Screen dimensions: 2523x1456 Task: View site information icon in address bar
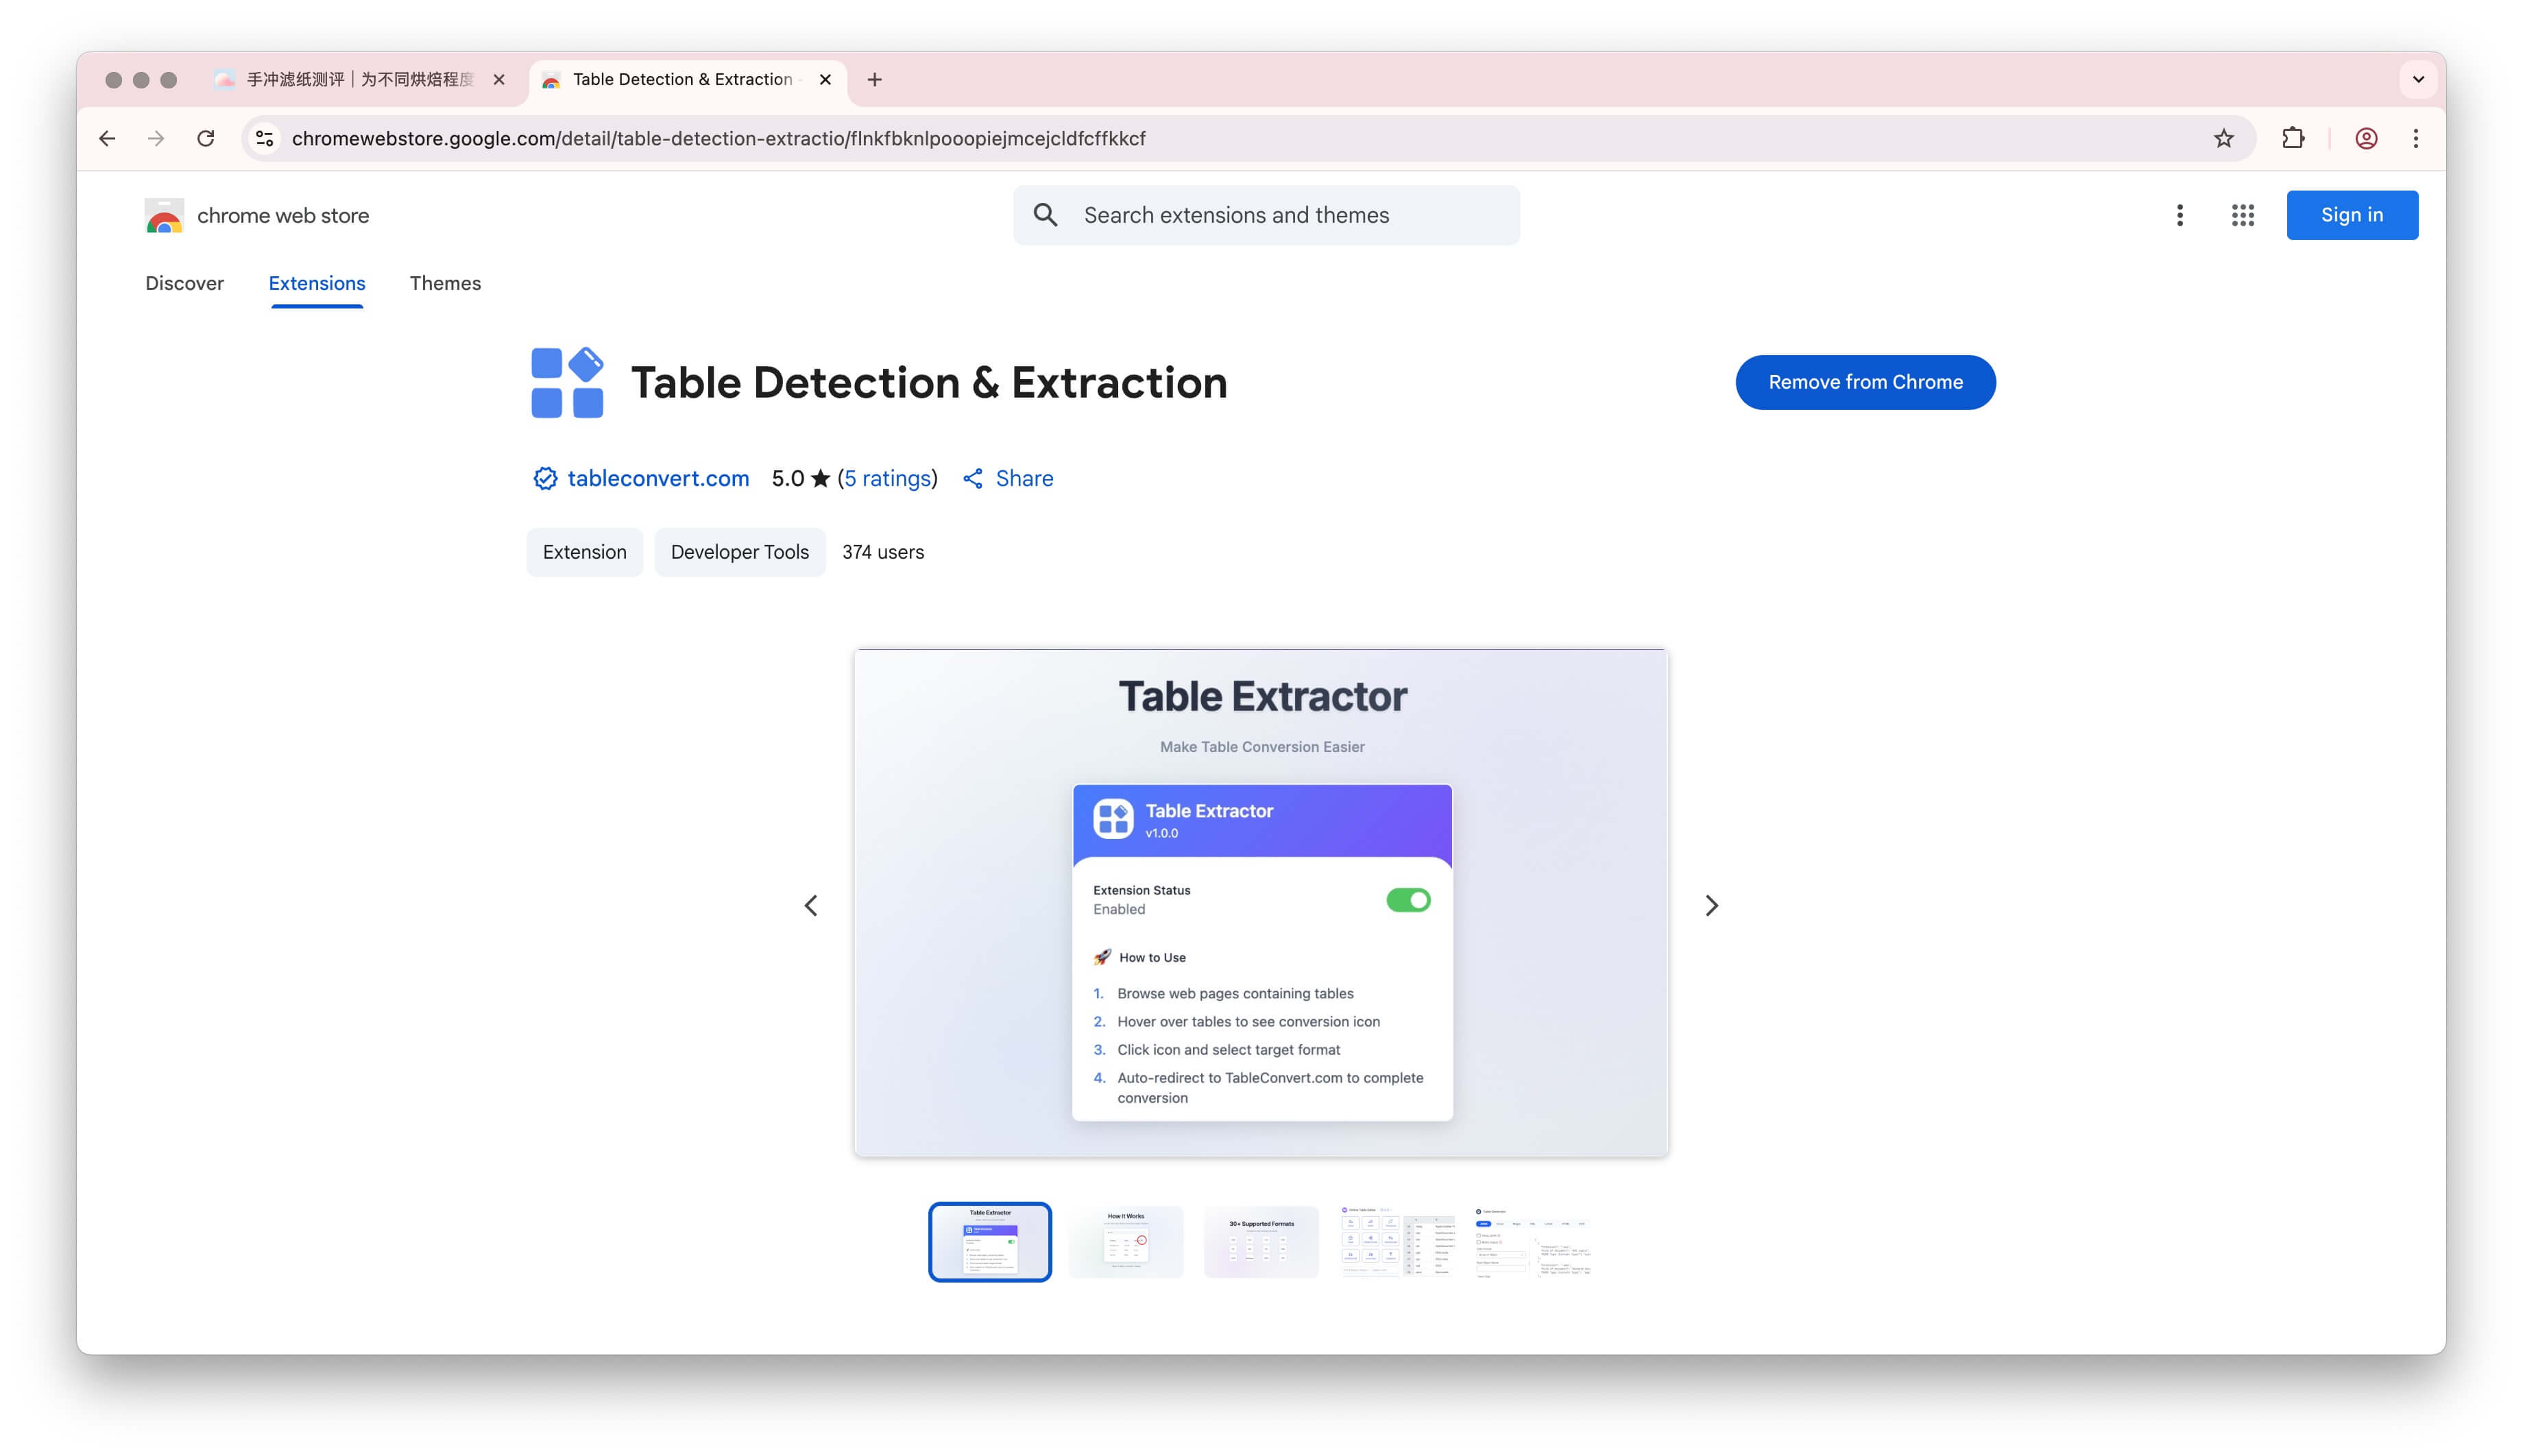pos(265,138)
